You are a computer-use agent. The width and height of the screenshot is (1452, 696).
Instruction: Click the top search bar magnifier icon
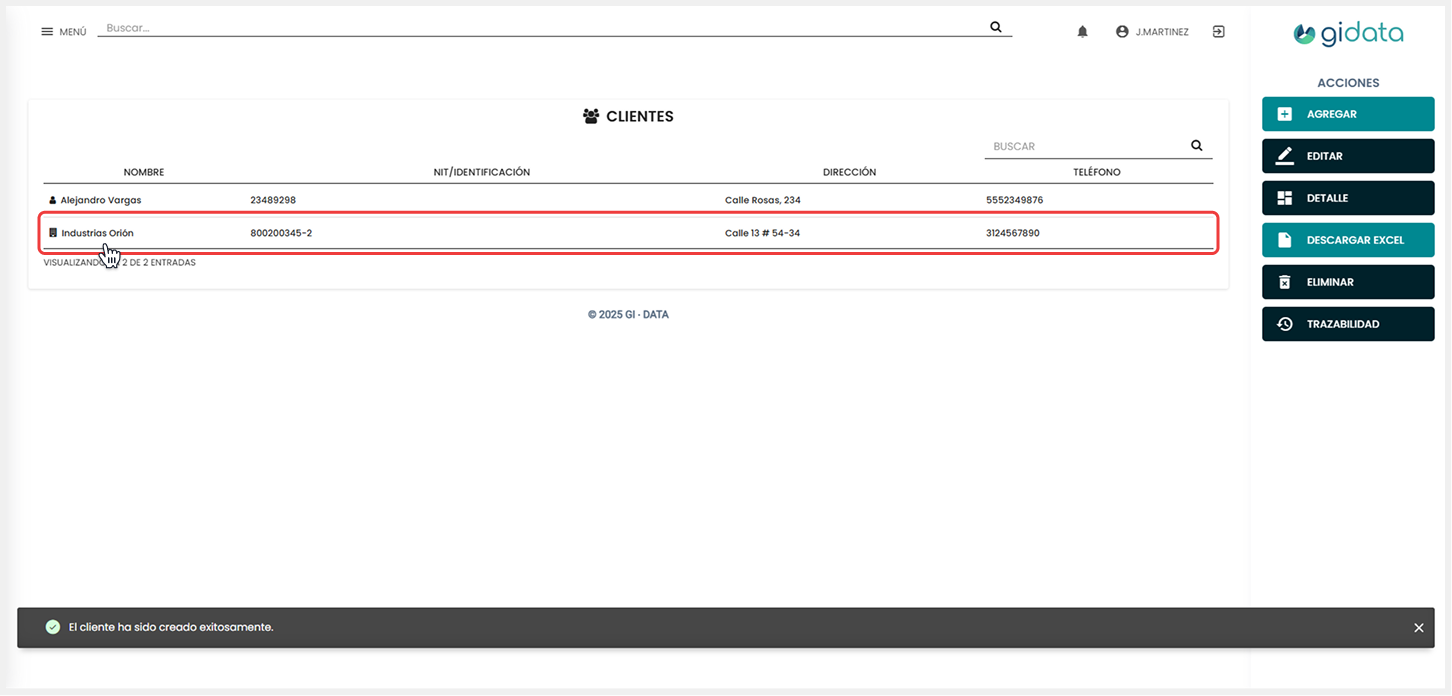coord(995,27)
